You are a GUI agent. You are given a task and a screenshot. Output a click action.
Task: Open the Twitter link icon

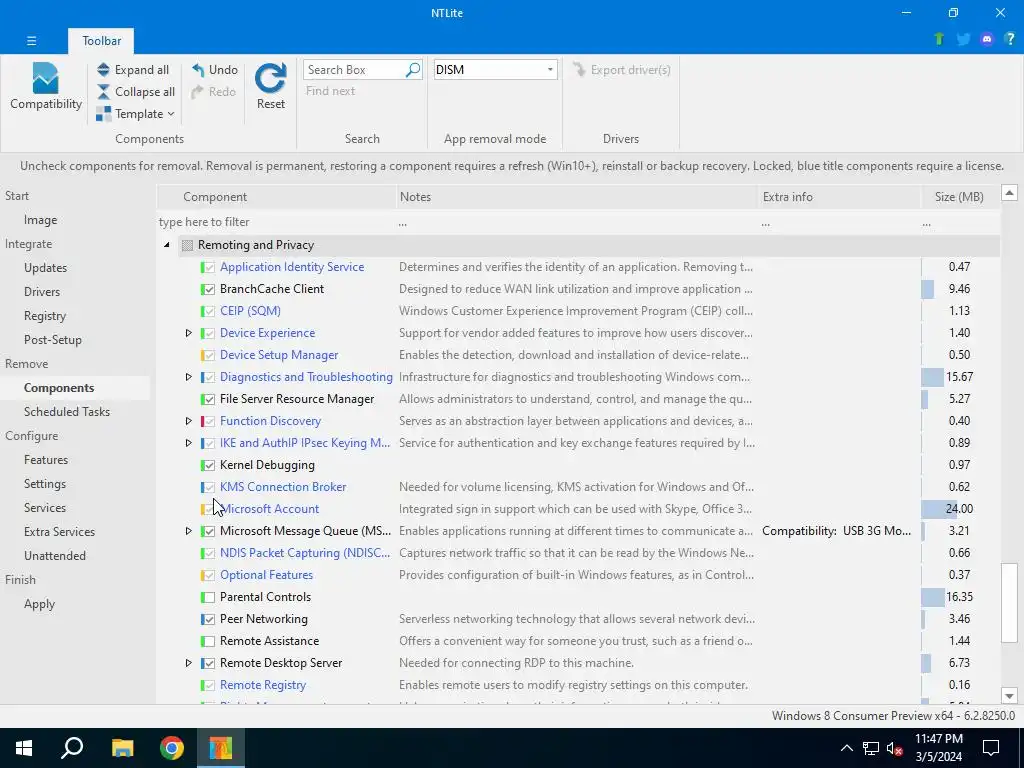[x=963, y=39]
